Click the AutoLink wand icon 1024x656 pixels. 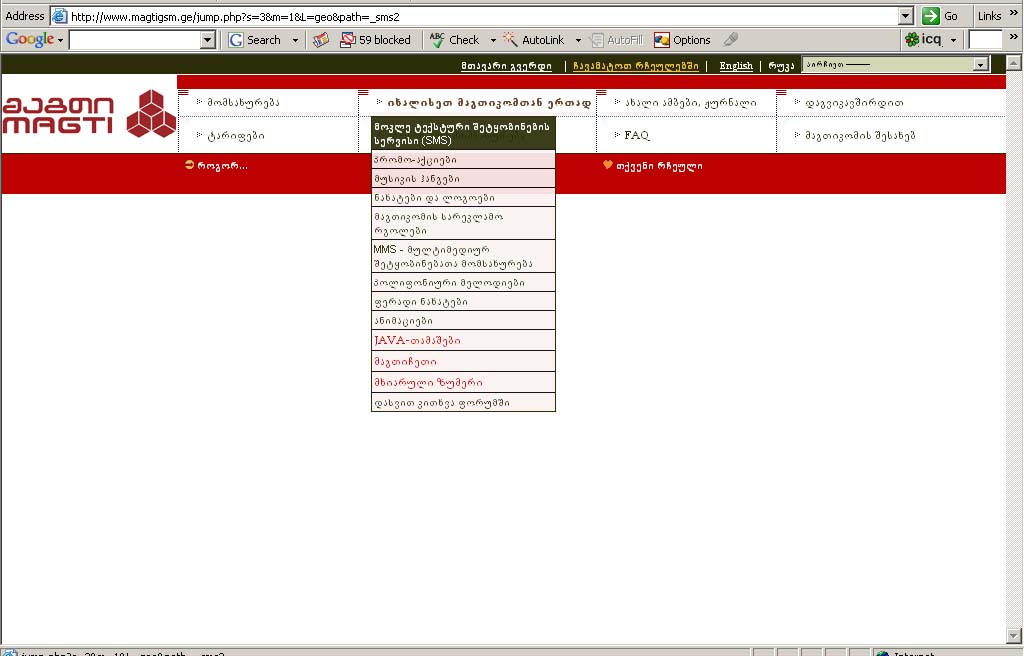(x=510, y=40)
